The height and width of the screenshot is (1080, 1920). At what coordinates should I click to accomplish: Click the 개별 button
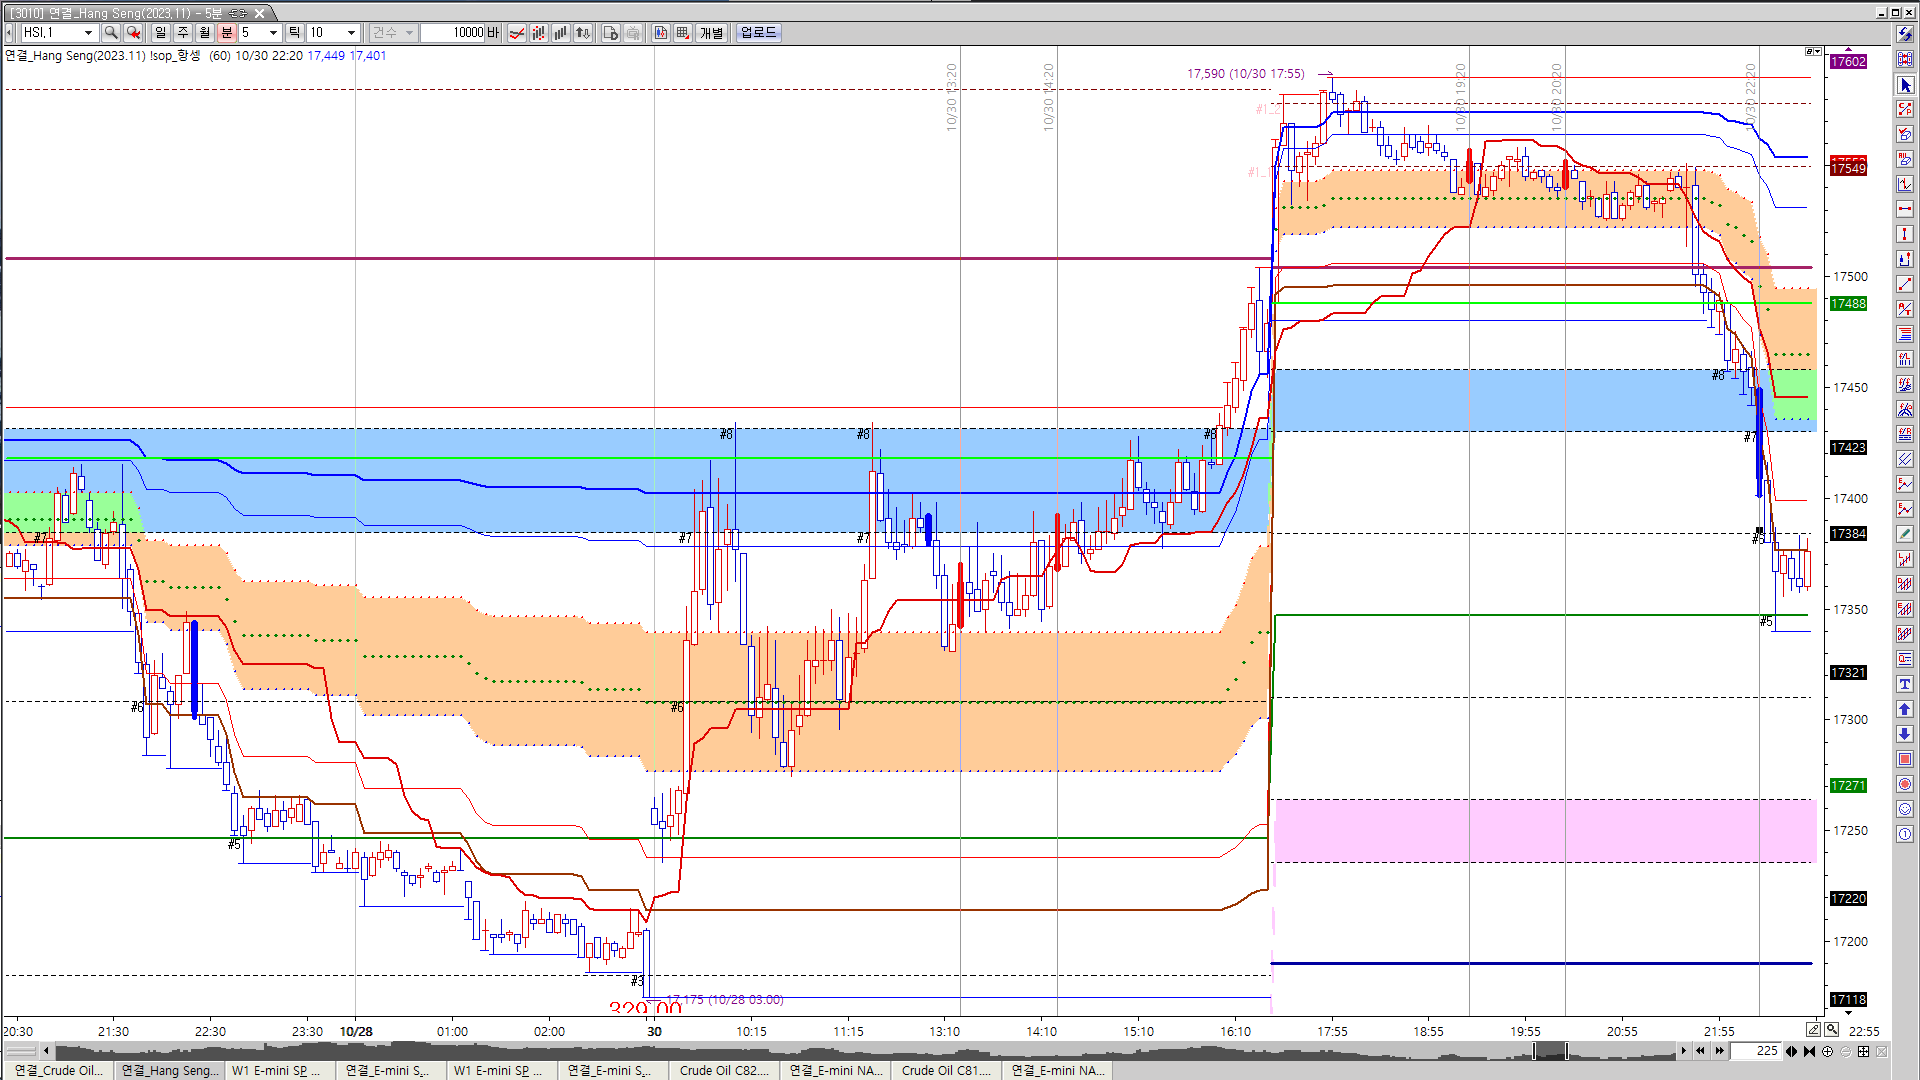tap(711, 33)
